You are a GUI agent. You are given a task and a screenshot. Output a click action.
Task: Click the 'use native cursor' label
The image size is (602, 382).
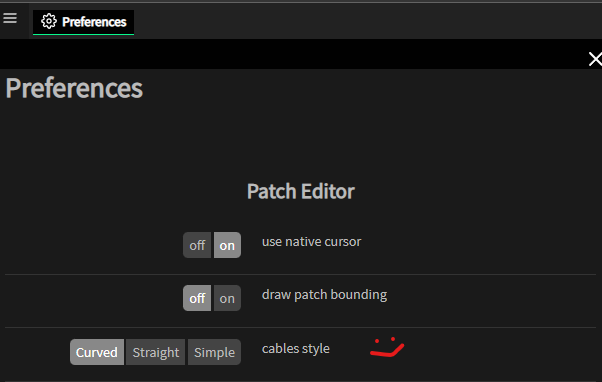pos(311,242)
